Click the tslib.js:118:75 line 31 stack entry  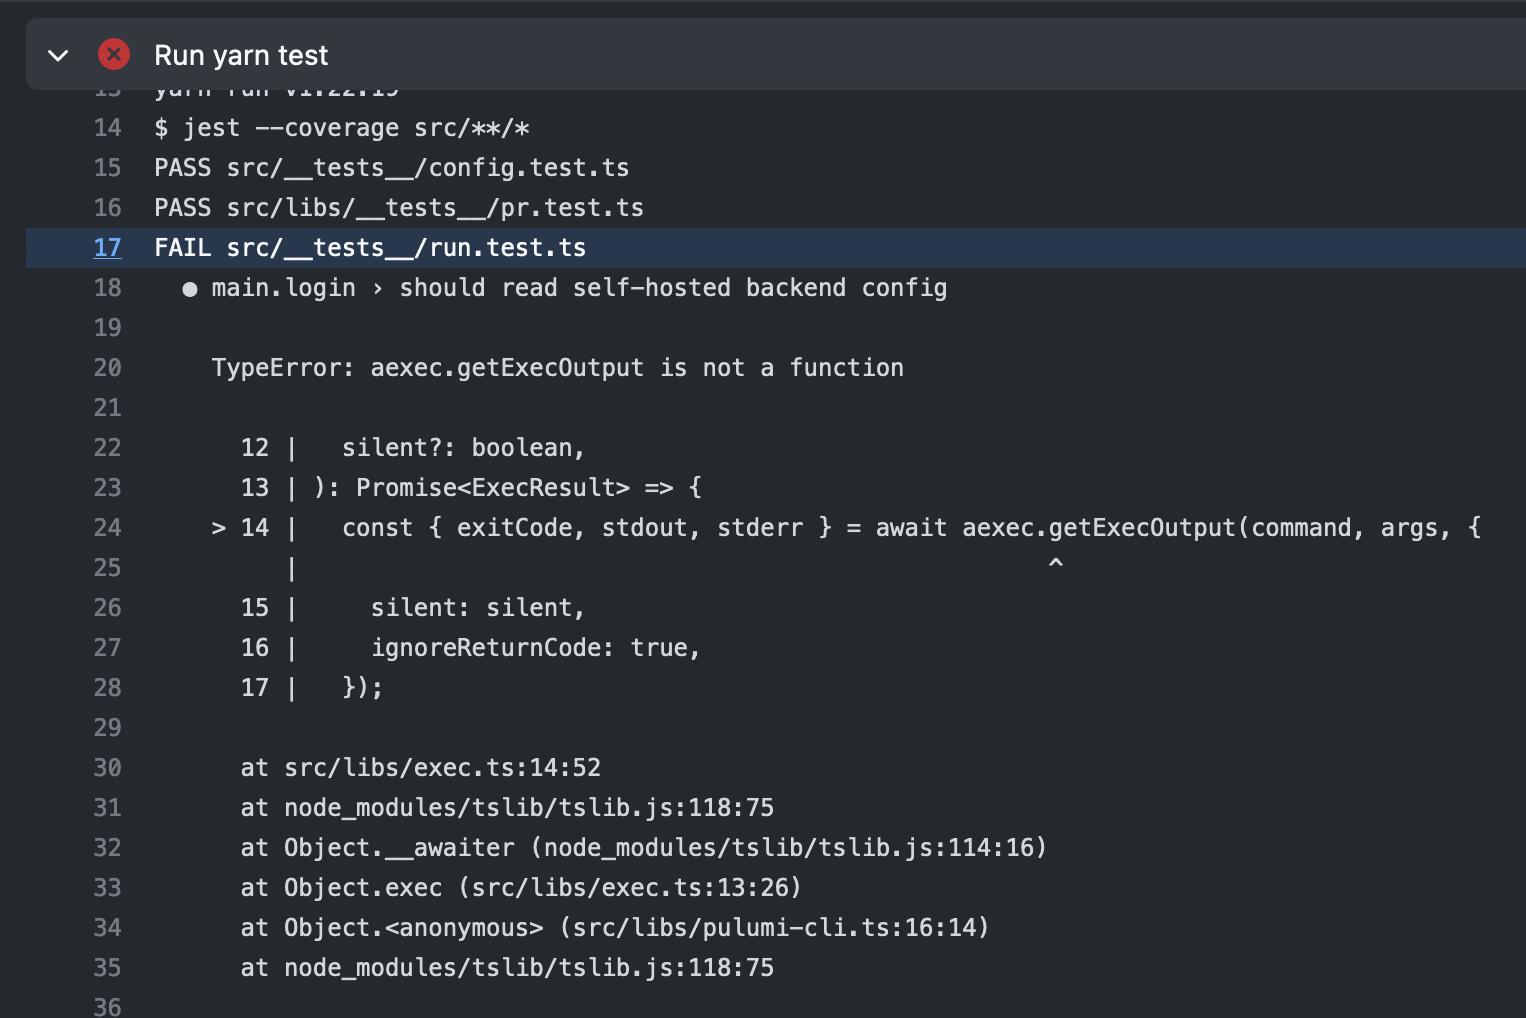(507, 808)
